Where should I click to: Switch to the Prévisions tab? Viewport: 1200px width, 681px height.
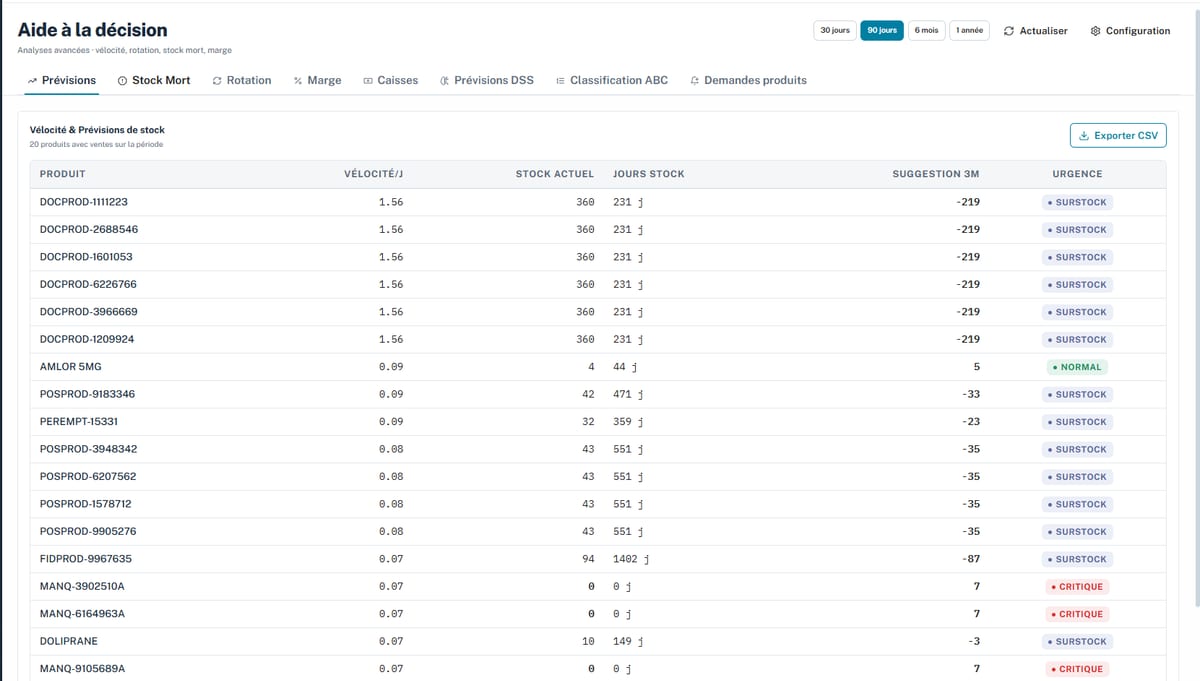62,80
